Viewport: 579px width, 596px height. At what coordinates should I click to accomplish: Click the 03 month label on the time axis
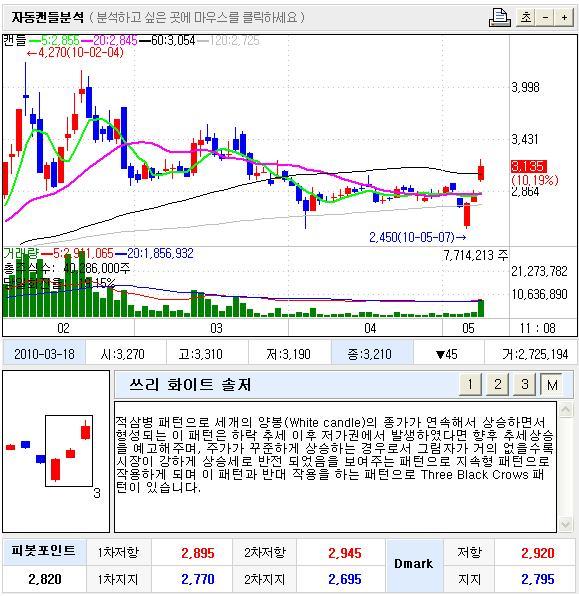(216, 328)
